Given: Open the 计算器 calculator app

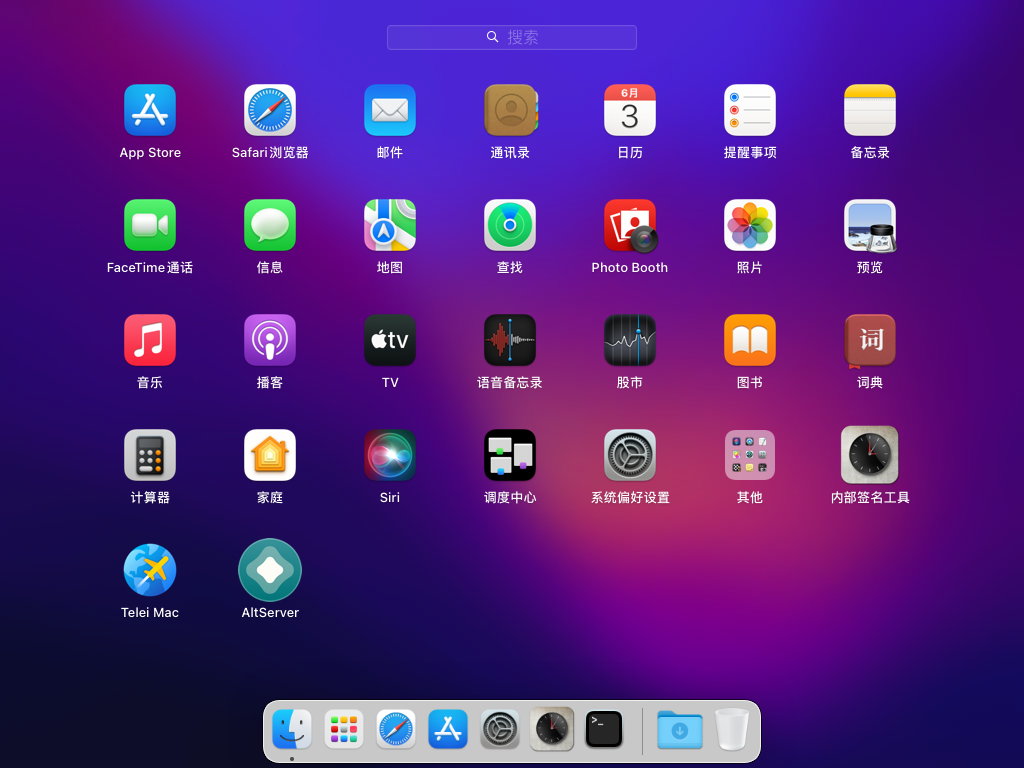Looking at the screenshot, I should (150, 455).
